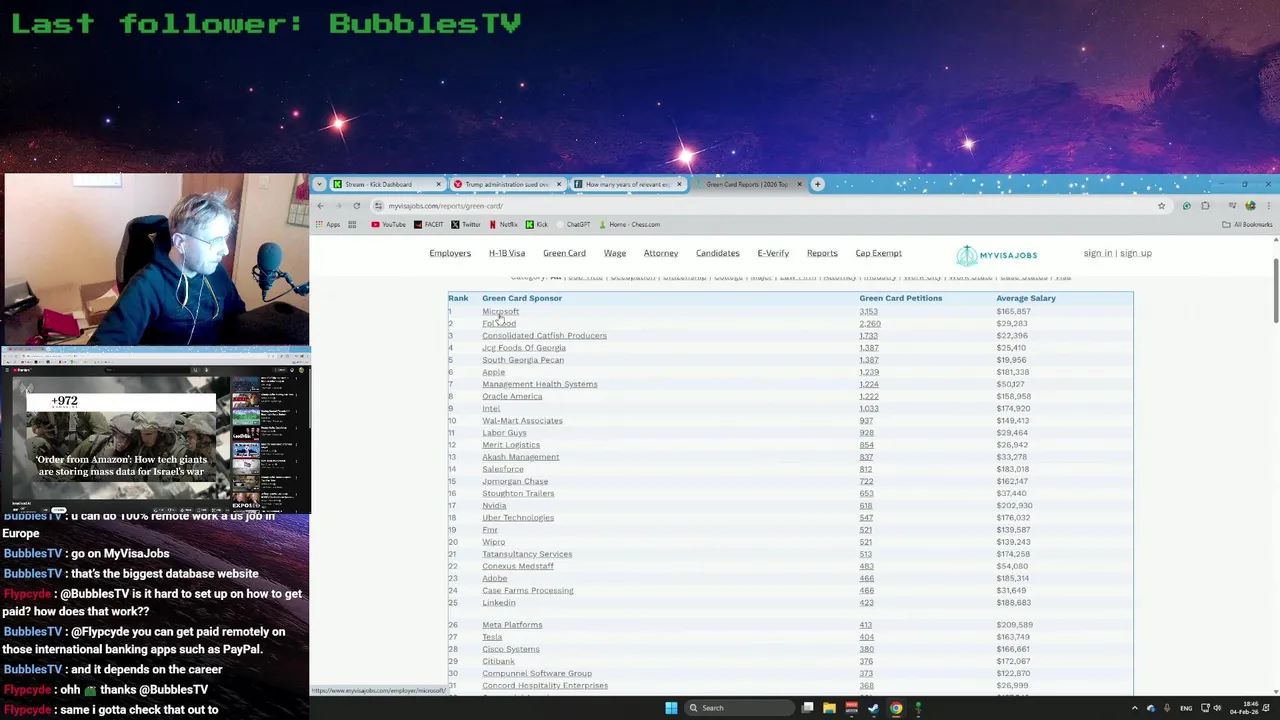Image resolution: width=1280 pixels, height=720 pixels.
Task: Open the All Bookmarks folder
Action: point(1246,224)
